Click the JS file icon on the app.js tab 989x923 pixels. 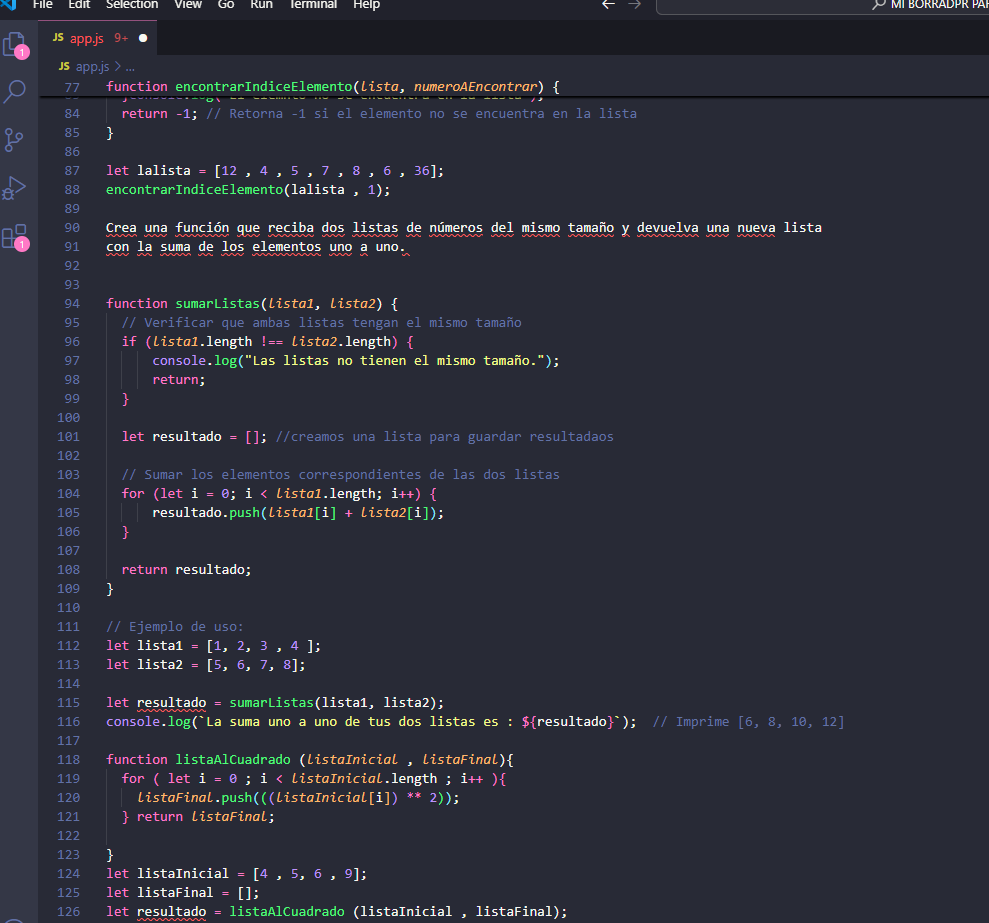pyautogui.click(x=58, y=38)
